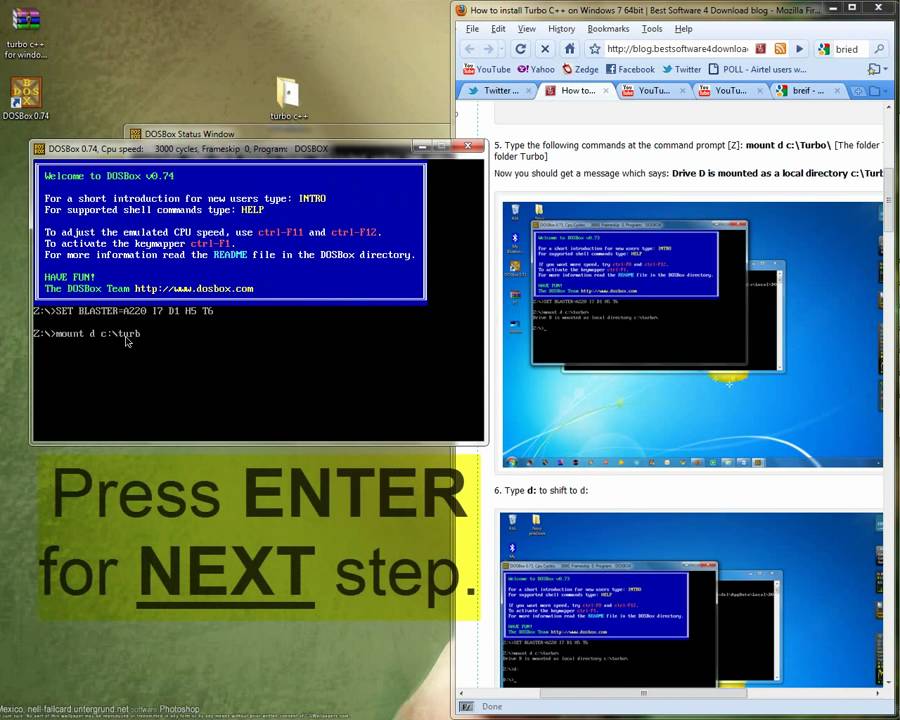This screenshot has width=900, height=720.
Task: Select the 'turbo c++ for windo...' WinRAR archive icon
Action: click(26, 32)
